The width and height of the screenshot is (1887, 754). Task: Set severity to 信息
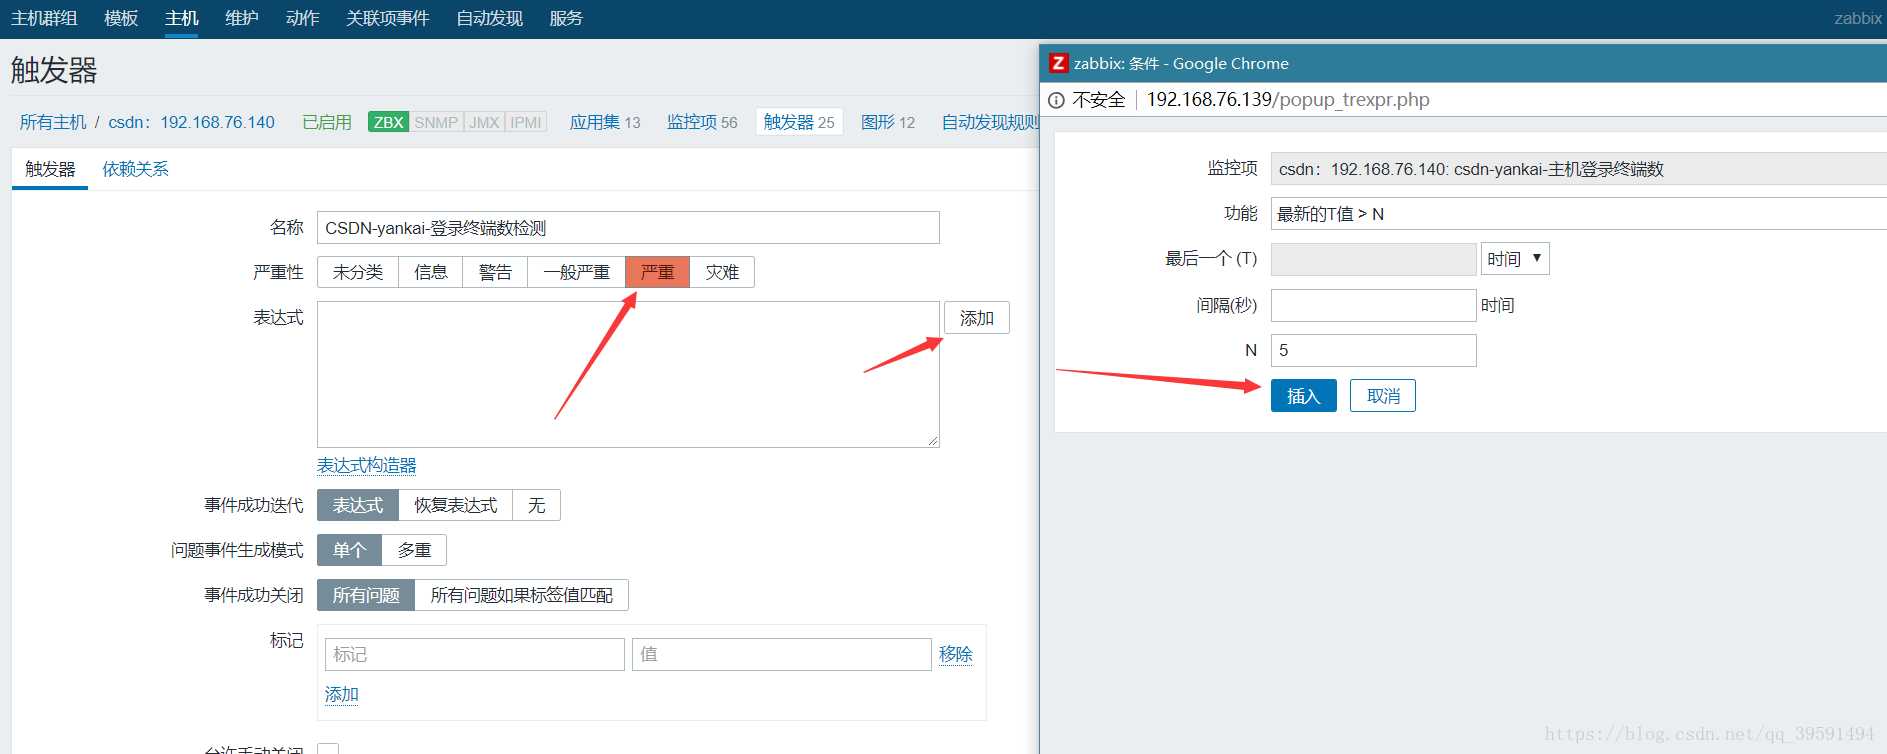[x=431, y=272]
